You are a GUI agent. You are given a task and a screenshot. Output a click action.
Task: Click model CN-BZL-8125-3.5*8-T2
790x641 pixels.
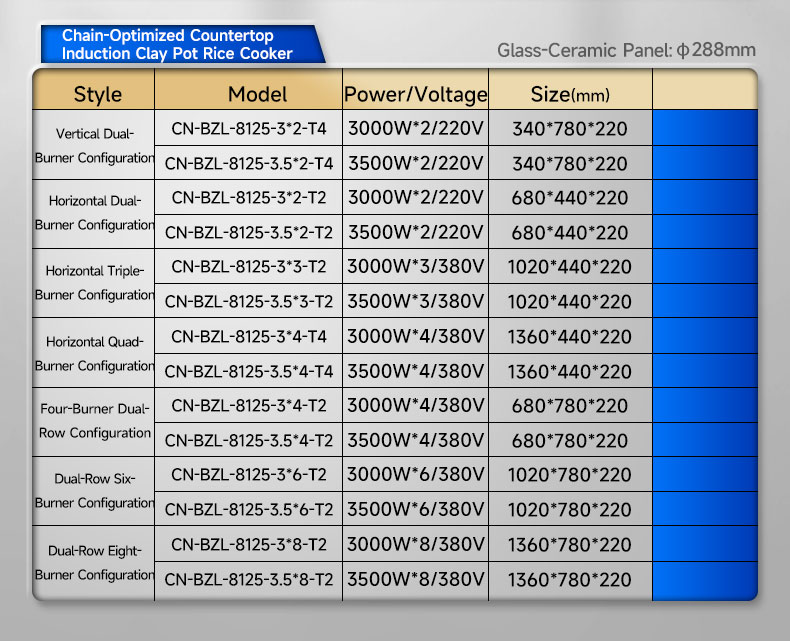(x=248, y=579)
